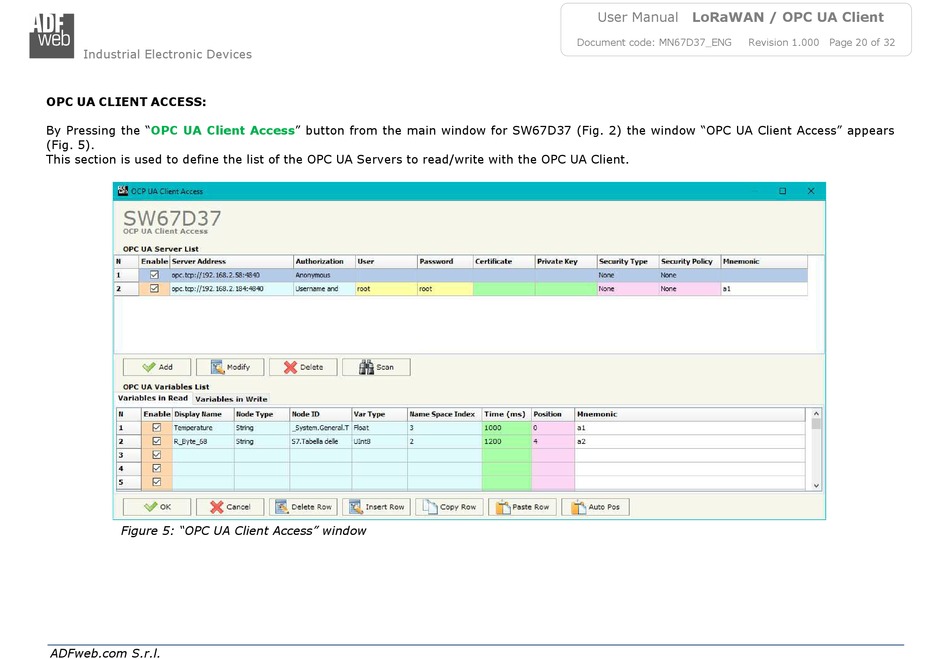The width and height of the screenshot is (950, 659).
Task: Click the Auto Pos button
Action: [x=596, y=507]
